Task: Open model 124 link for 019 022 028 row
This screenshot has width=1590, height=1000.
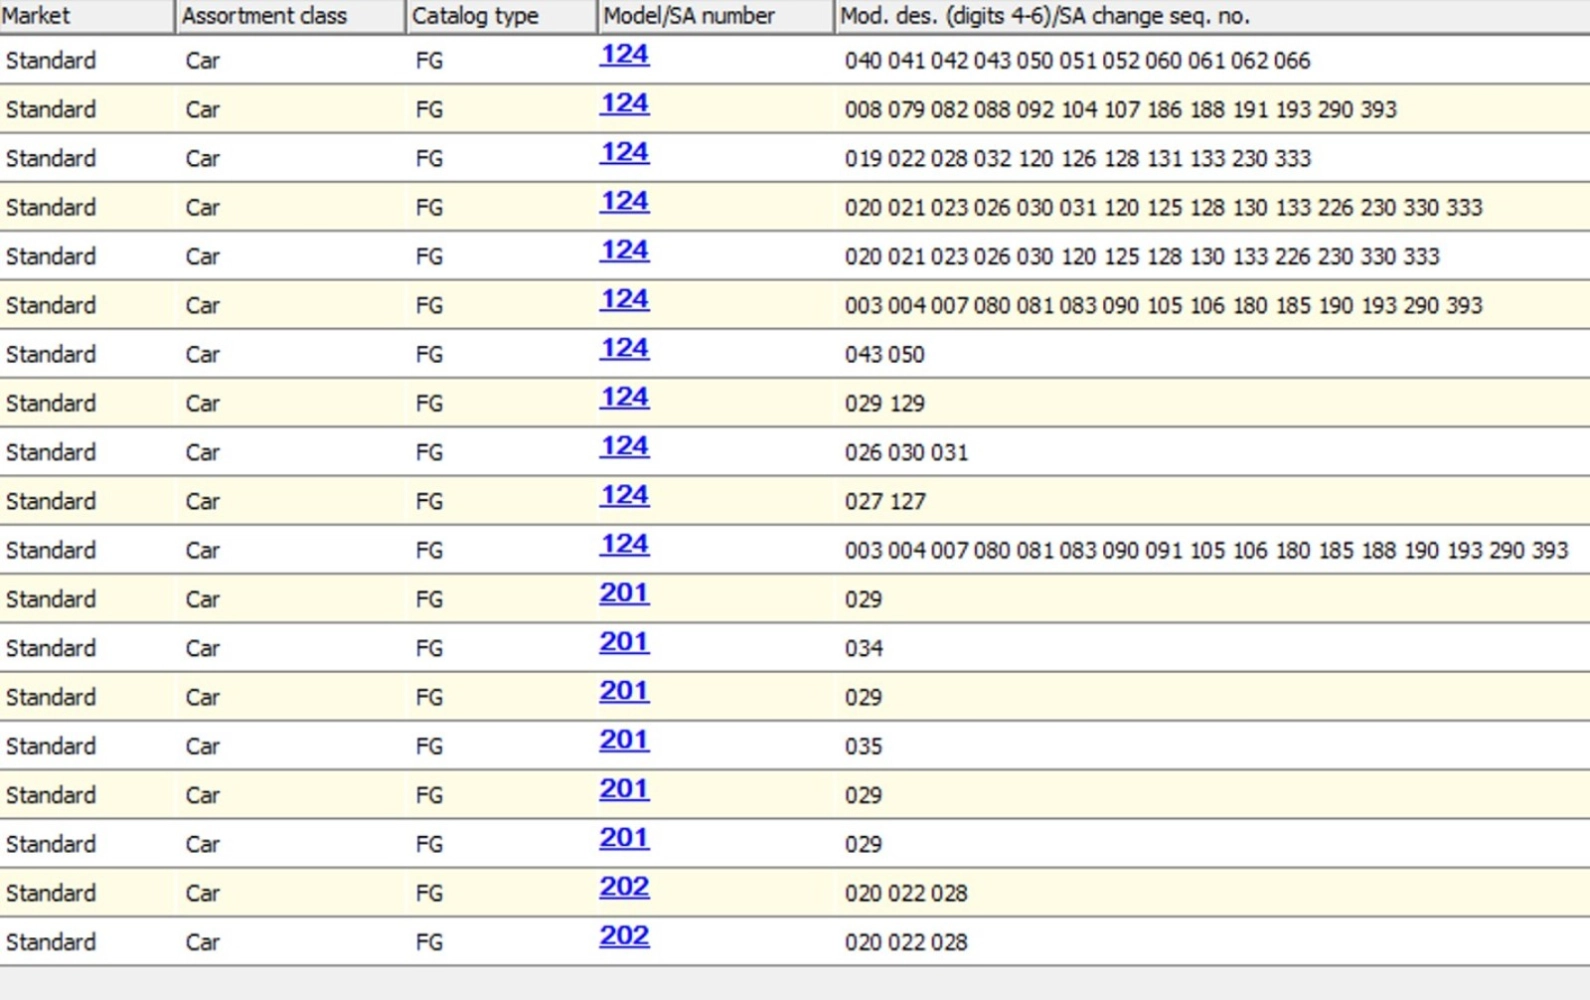Action: point(624,153)
